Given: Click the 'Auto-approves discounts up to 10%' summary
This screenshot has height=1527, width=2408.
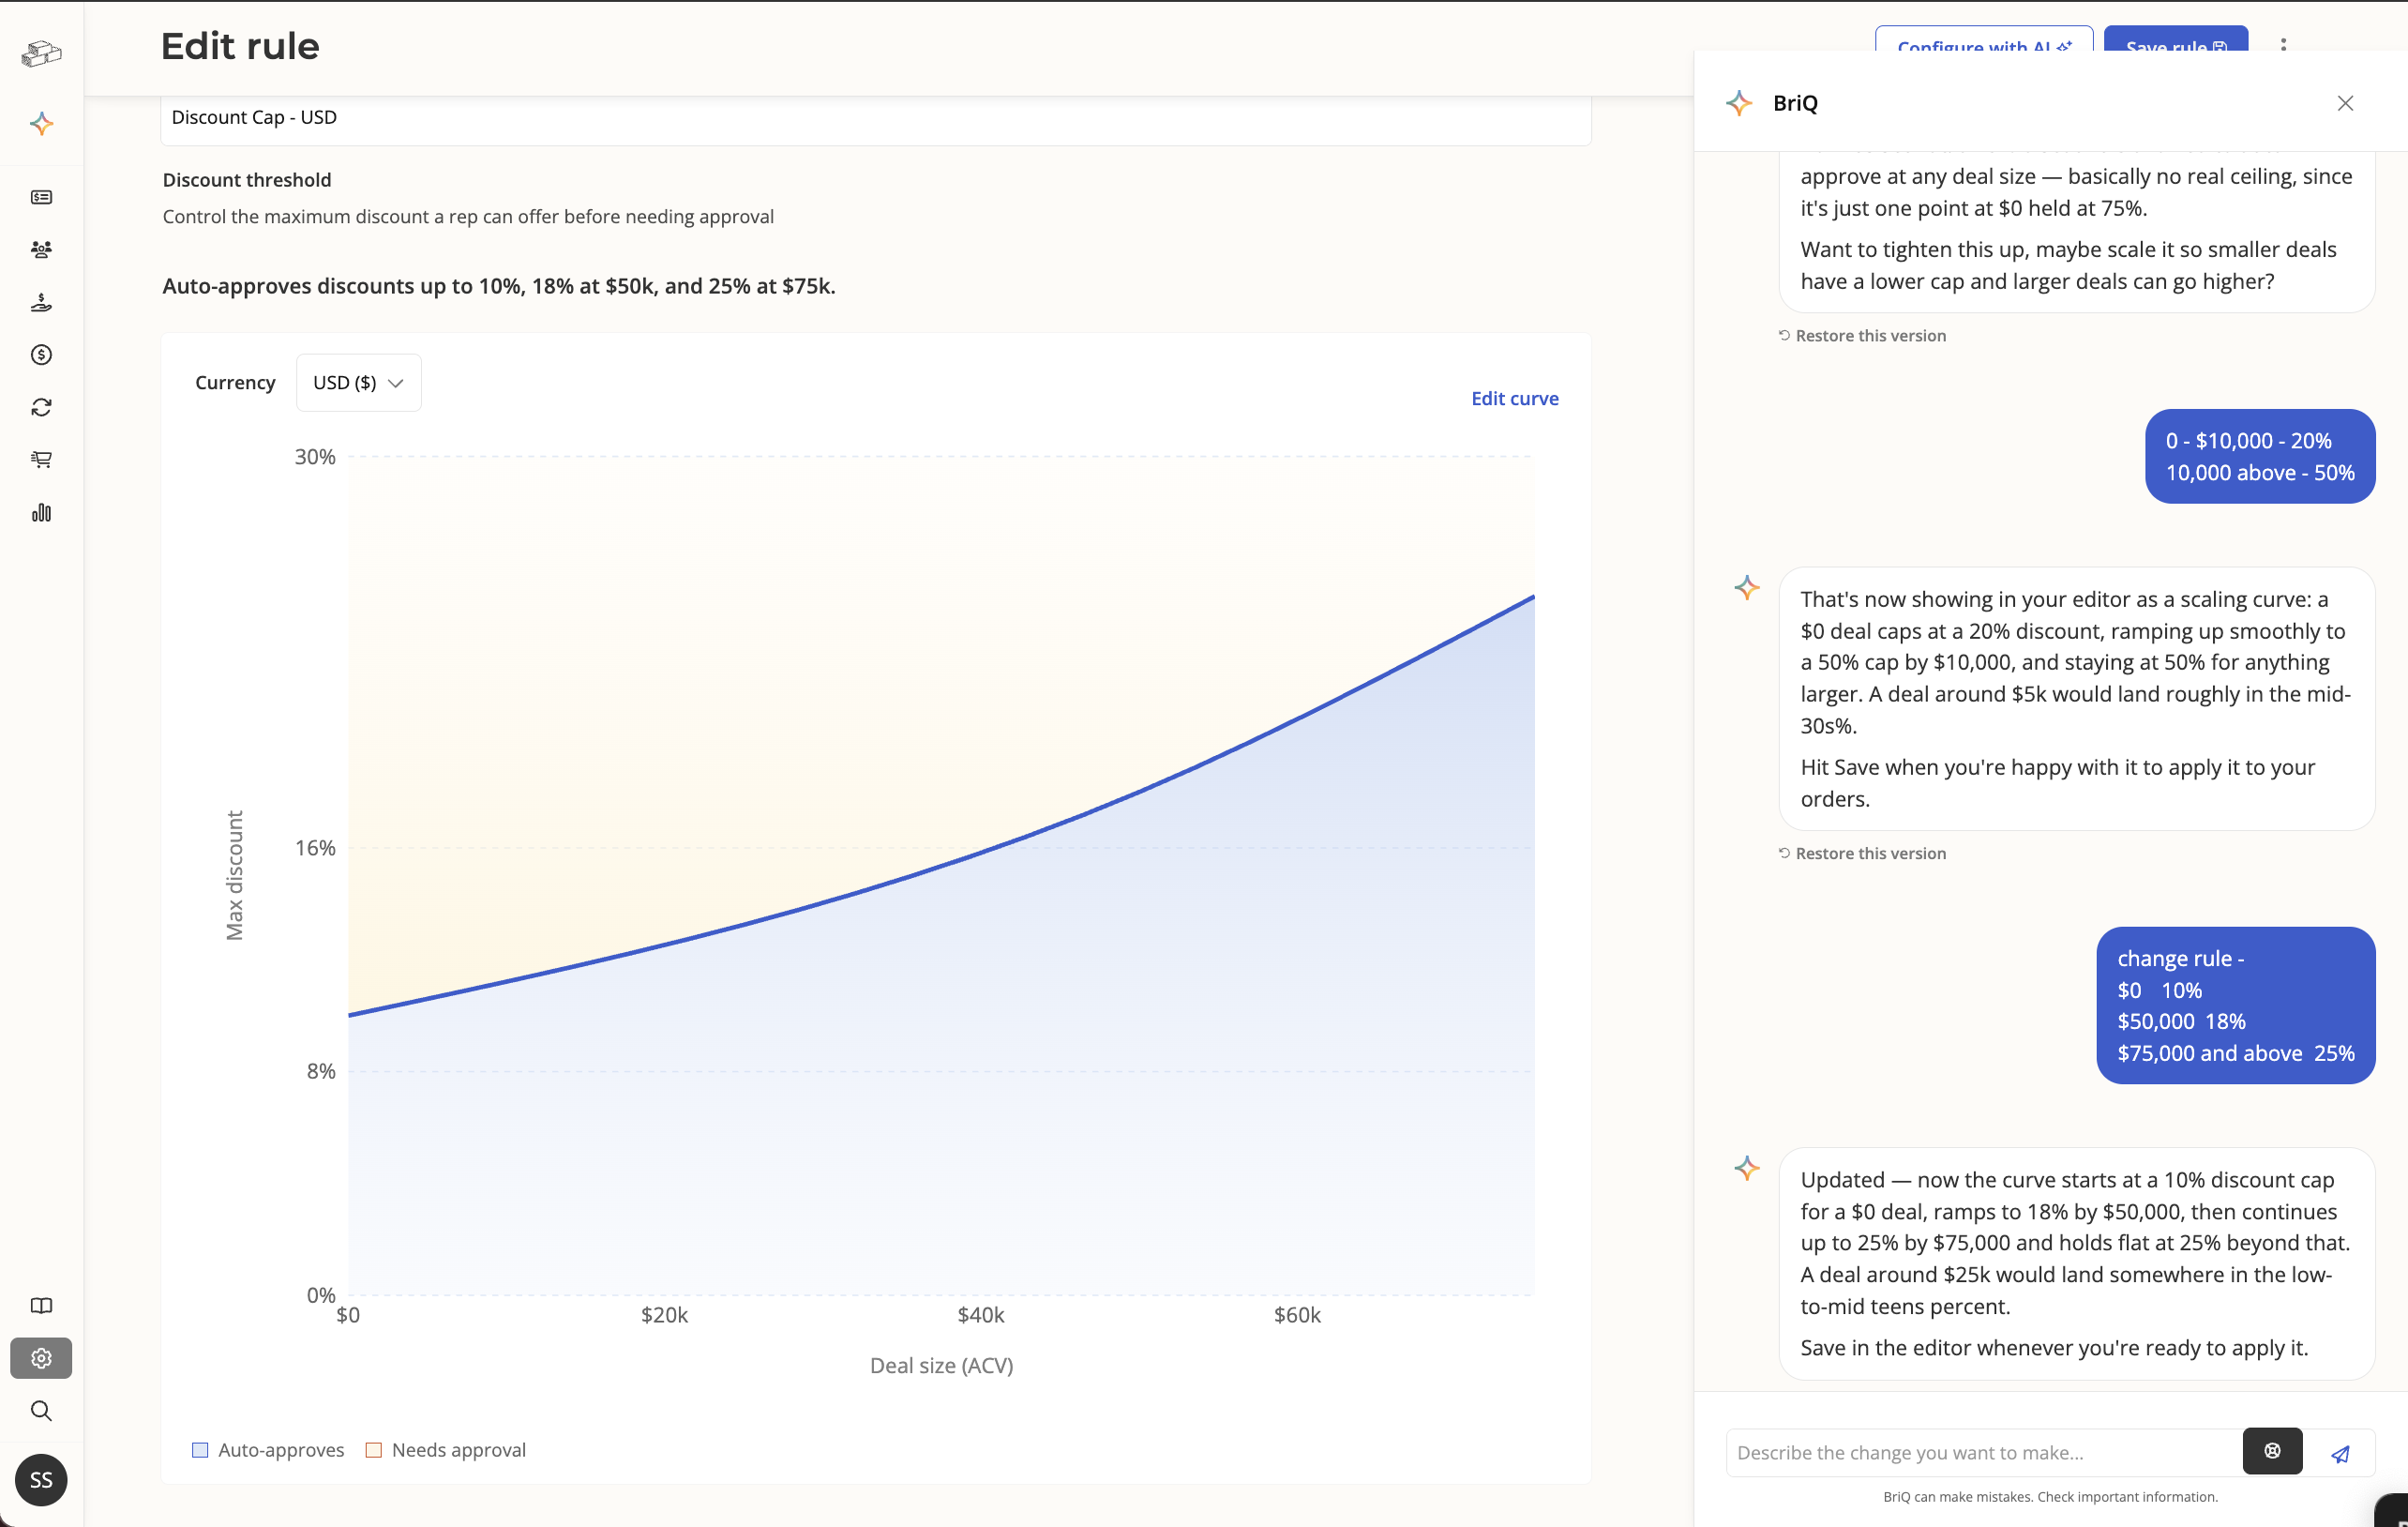Looking at the screenshot, I should (499, 286).
